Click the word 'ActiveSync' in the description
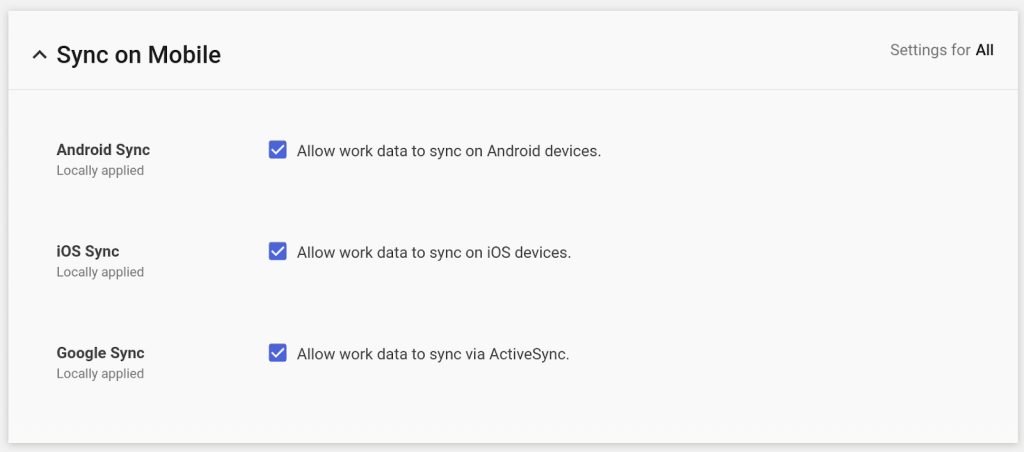The image size is (1024, 452). 528,353
